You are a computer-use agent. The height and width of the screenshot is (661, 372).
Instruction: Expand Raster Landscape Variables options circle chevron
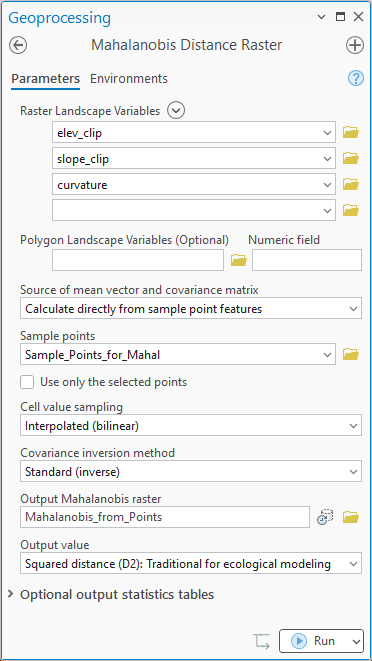(176, 111)
